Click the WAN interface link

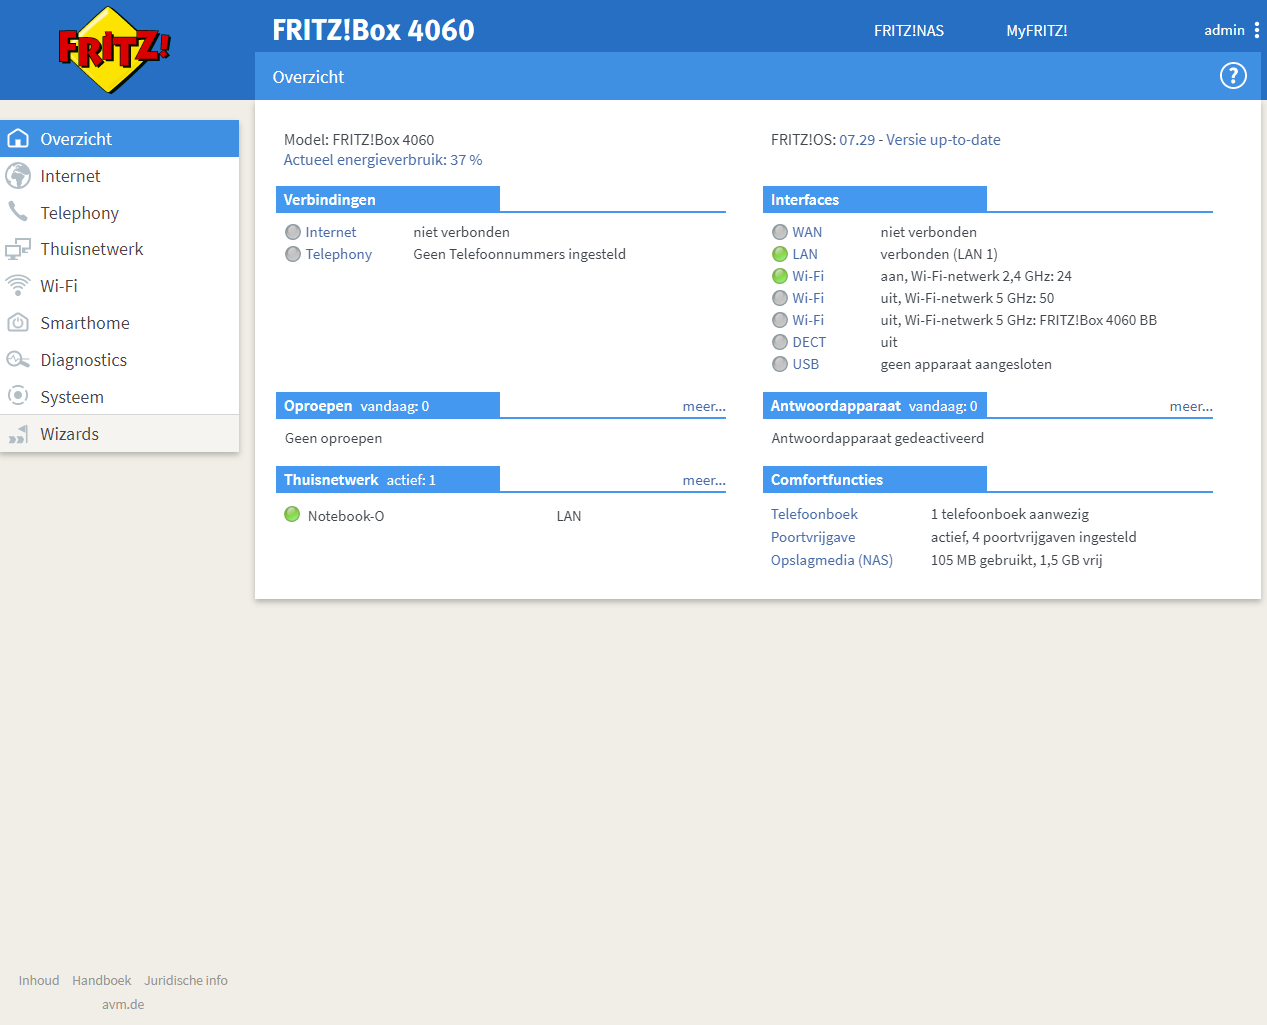[807, 232]
